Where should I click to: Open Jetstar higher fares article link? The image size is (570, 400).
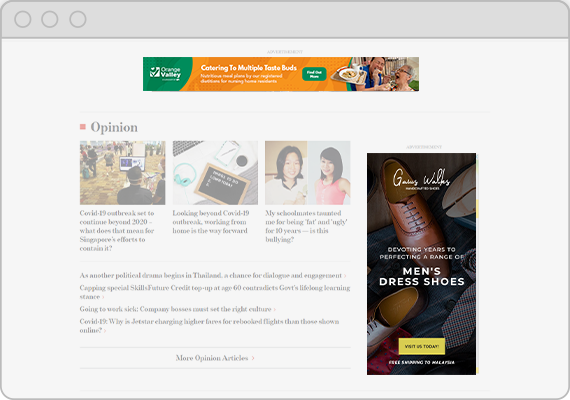pyautogui.click(x=209, y=326)
